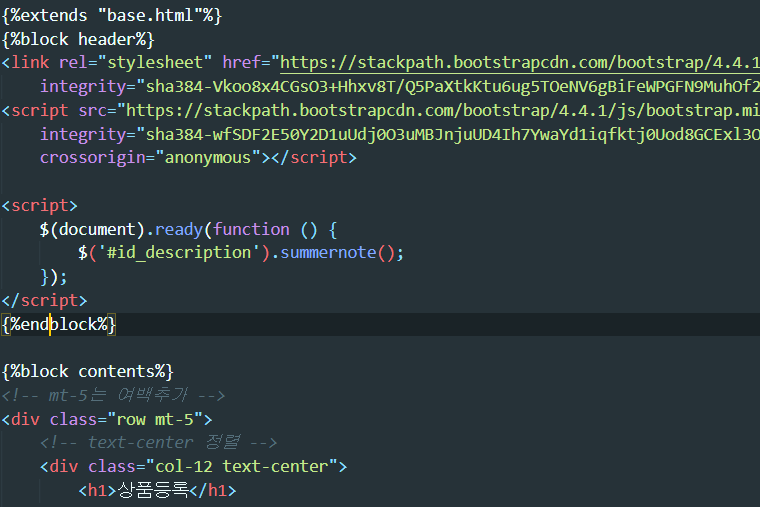
Task: Click '#id_description' selector string
Action: coord(179,253)
